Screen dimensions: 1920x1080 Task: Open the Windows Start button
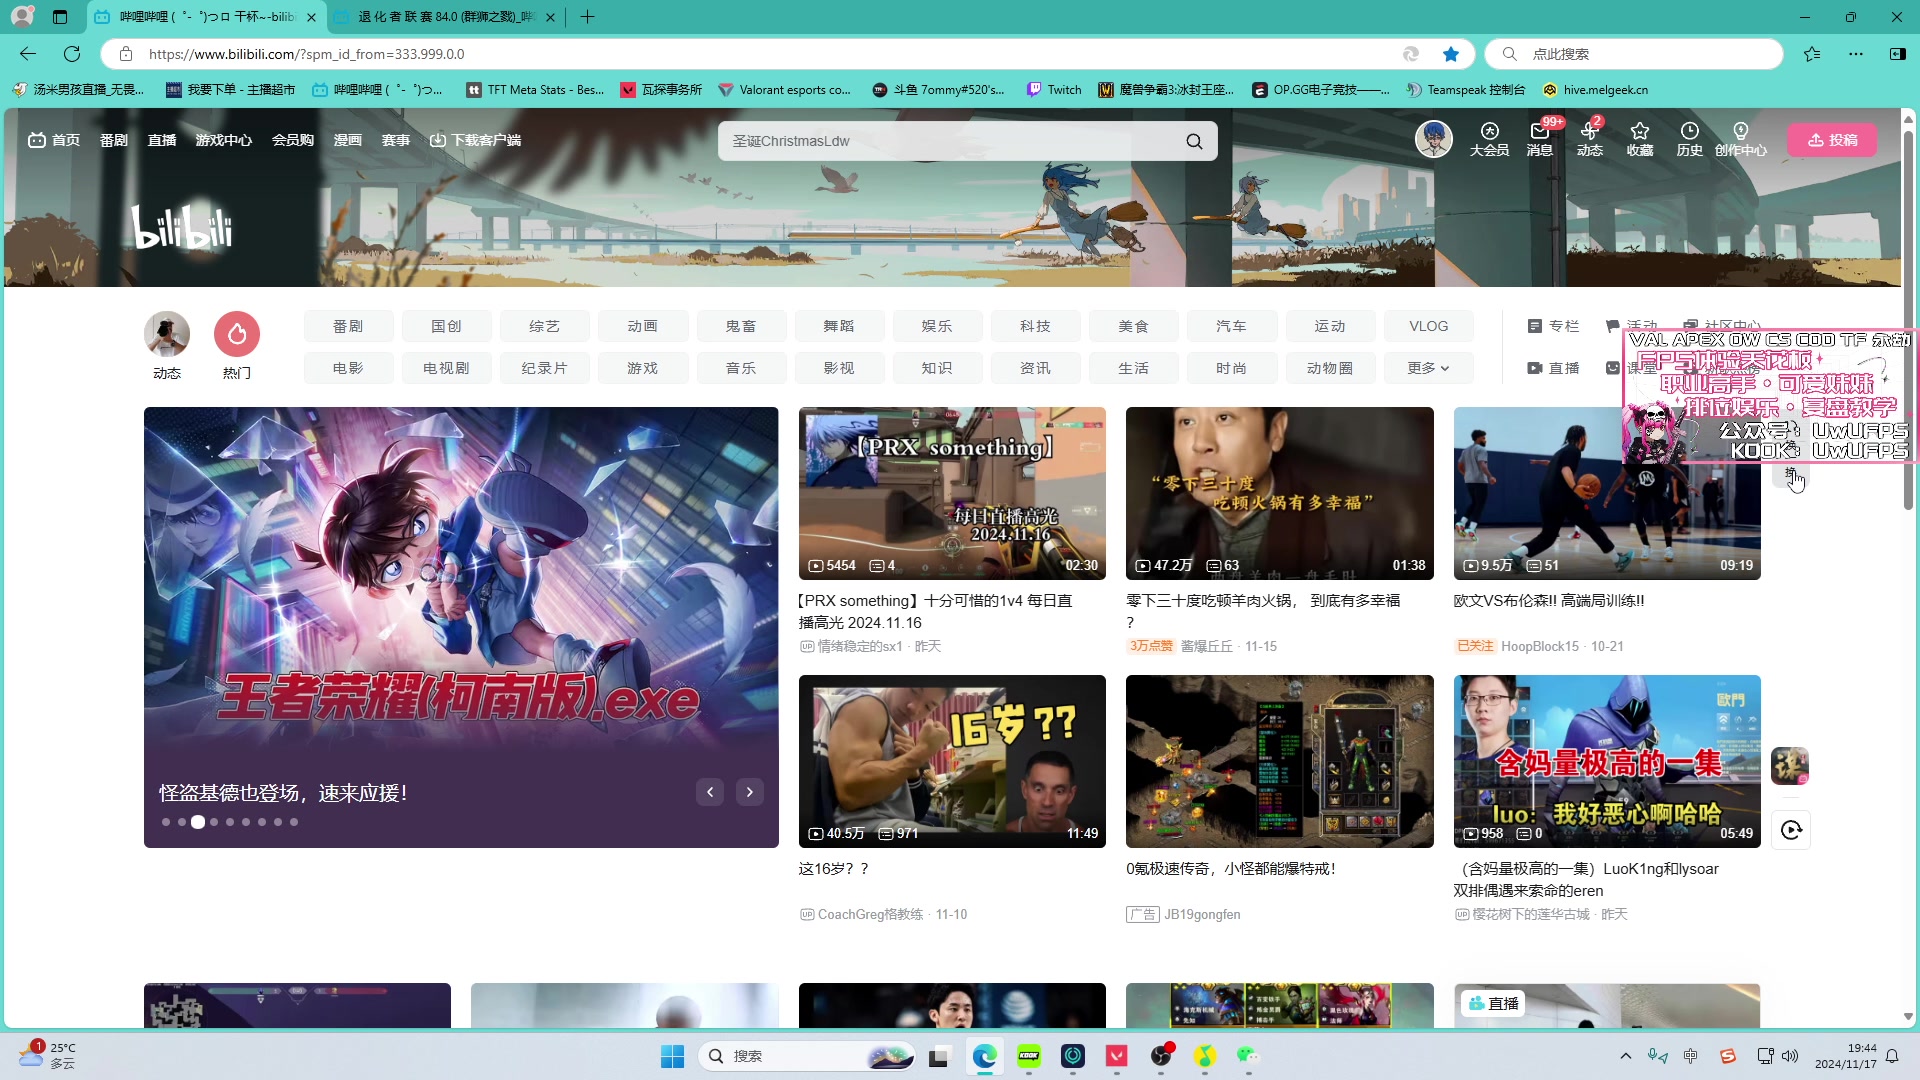click(672, 1056)
